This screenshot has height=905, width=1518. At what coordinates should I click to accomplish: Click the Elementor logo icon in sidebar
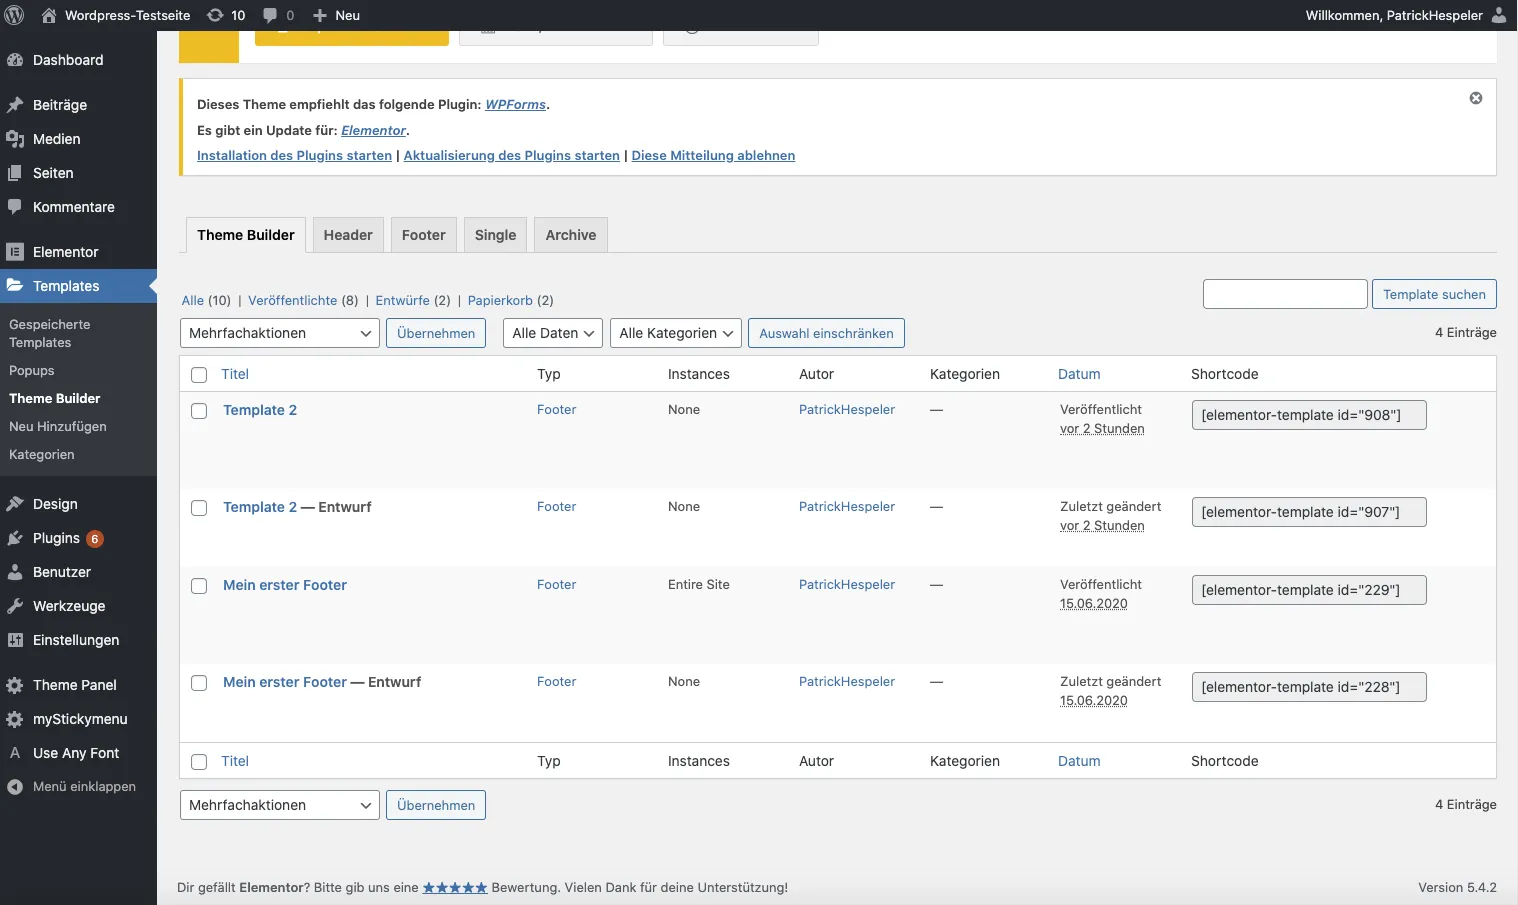coord(15,252)
